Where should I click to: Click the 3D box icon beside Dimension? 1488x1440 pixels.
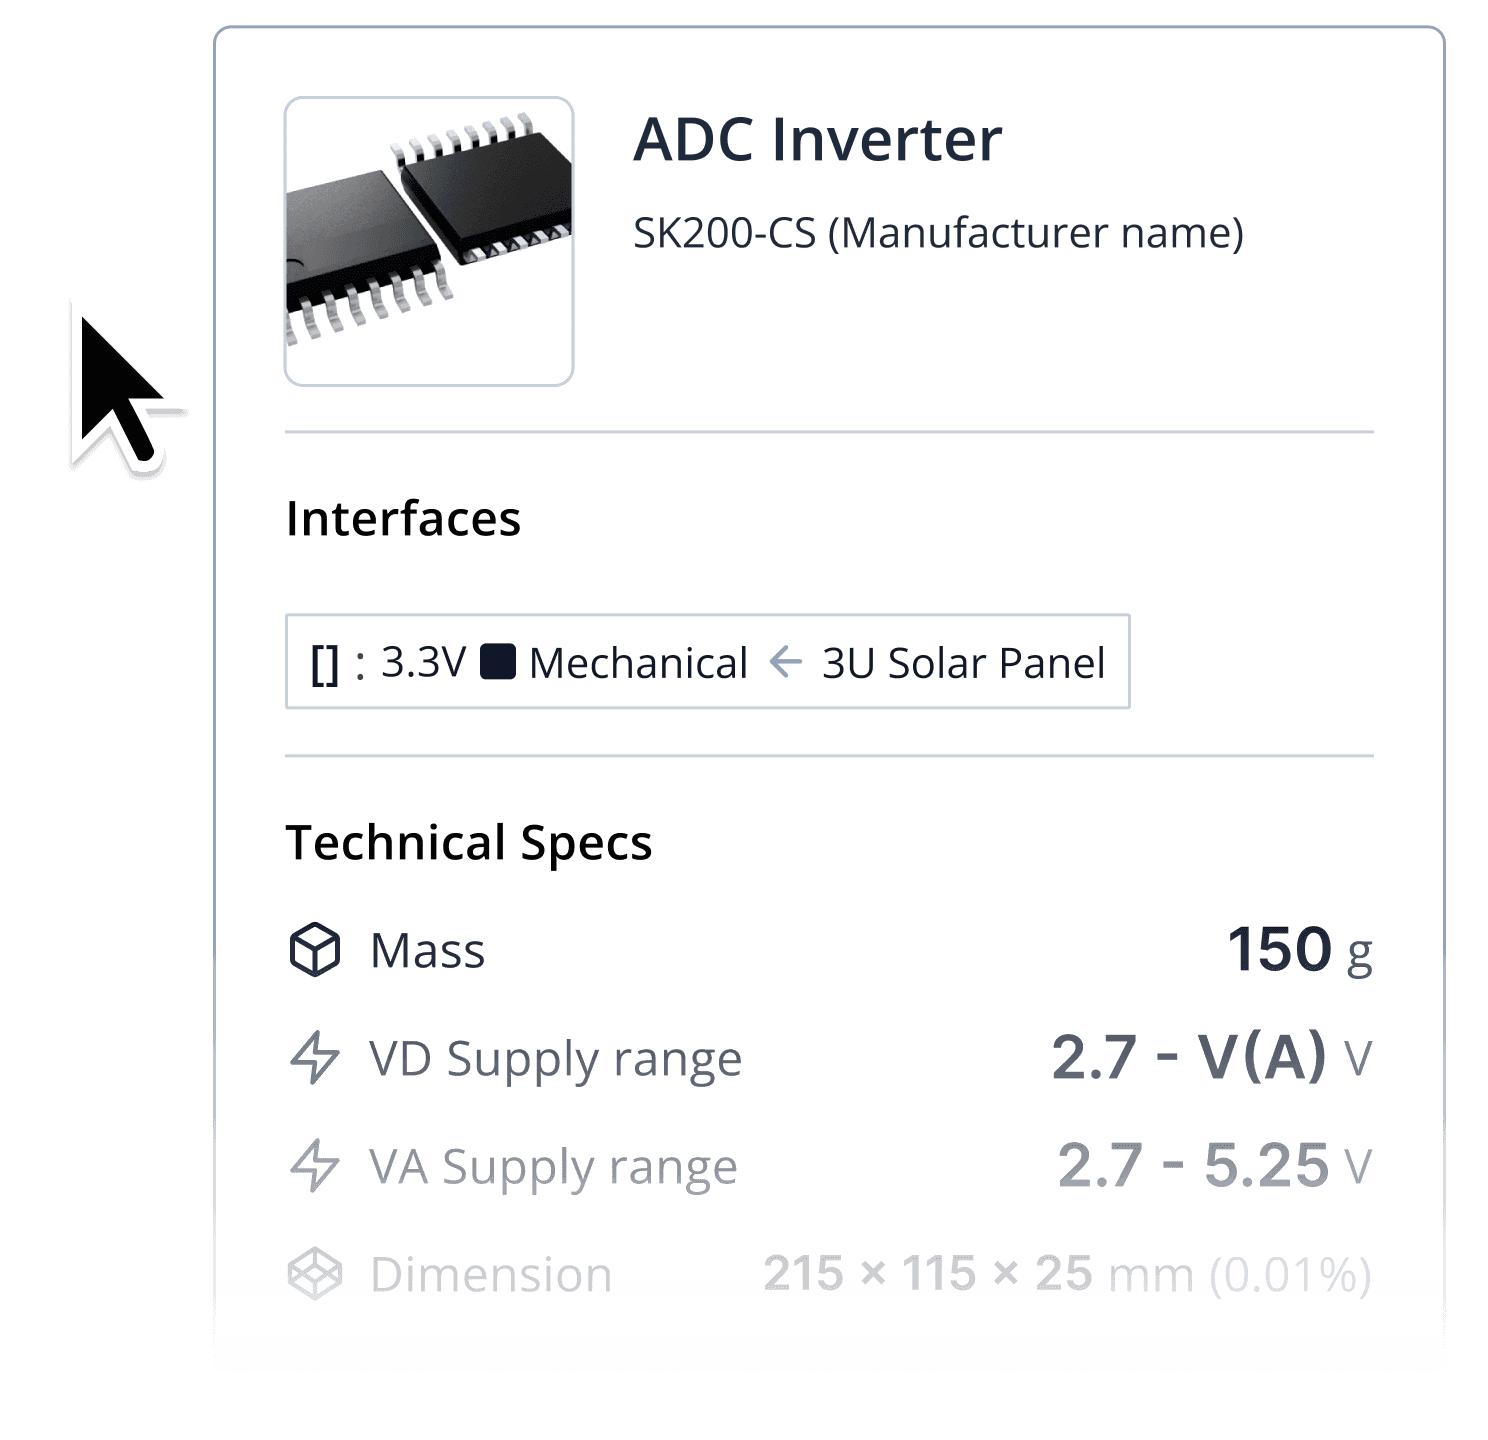[x=315, y=1274]
